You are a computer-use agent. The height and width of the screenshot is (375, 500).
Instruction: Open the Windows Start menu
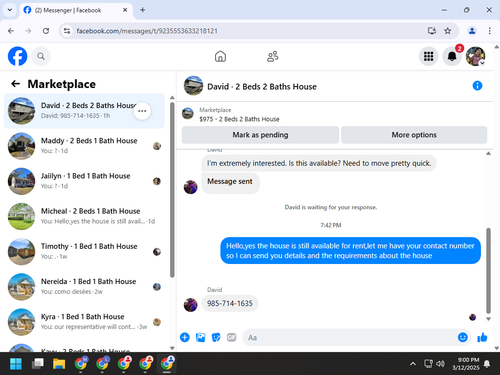16,363
